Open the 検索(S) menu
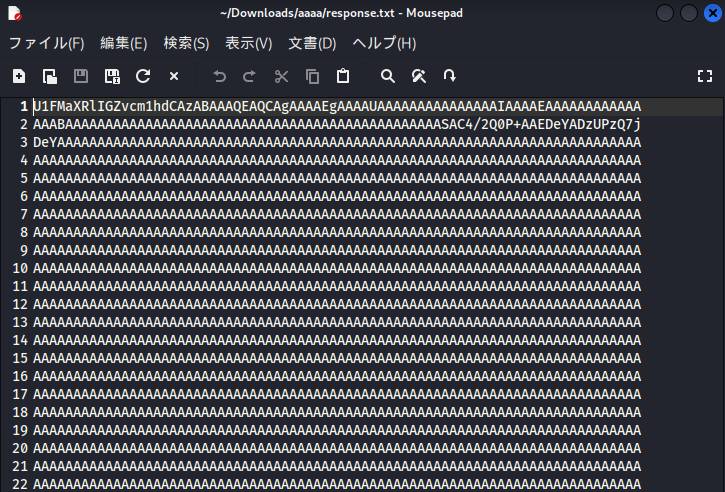 click(186, 43)
